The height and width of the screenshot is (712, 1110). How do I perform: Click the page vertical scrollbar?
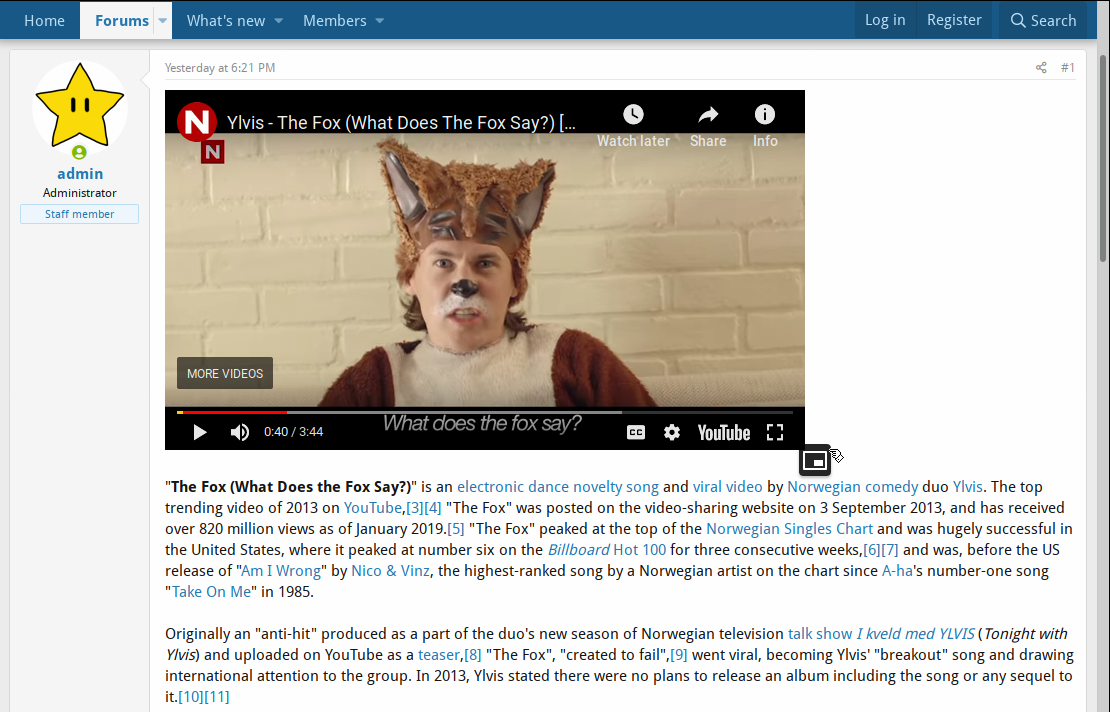click(1102, 157)
